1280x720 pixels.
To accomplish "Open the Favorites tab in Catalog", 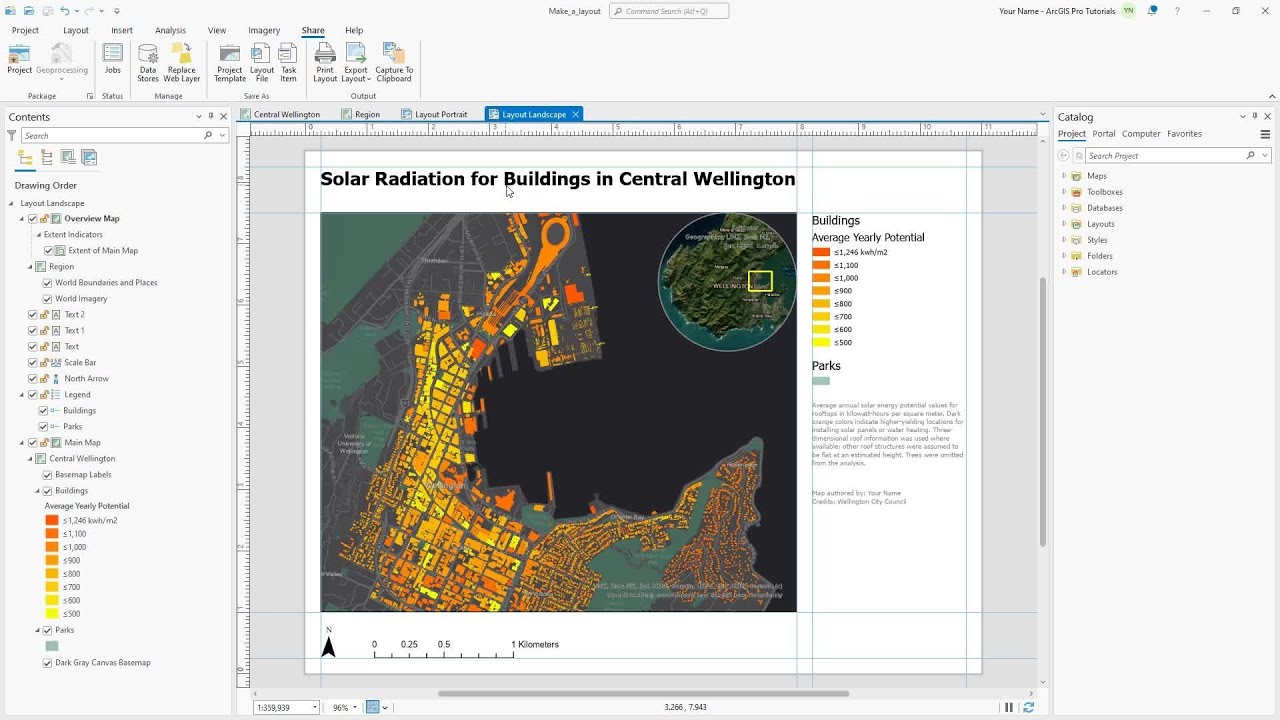I will (1184, 134).
